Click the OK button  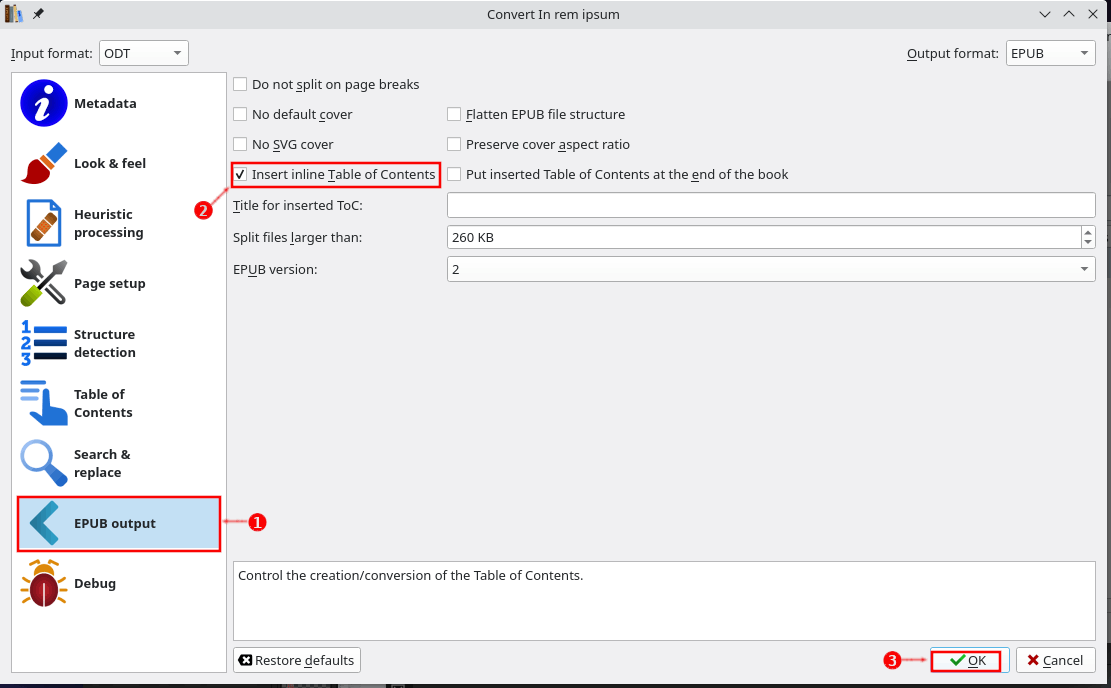point(968,661)
